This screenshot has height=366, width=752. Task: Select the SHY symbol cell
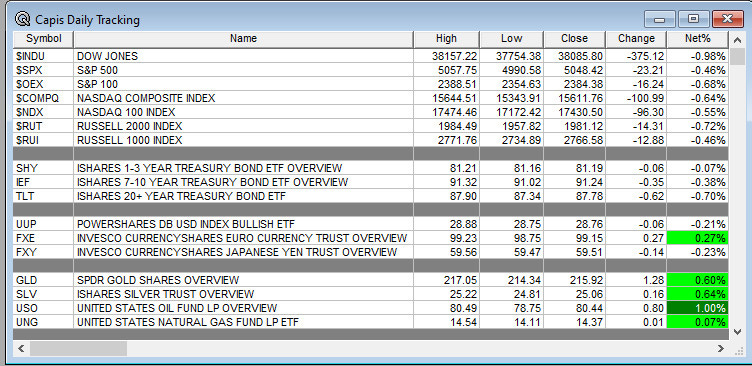(44, 168)
